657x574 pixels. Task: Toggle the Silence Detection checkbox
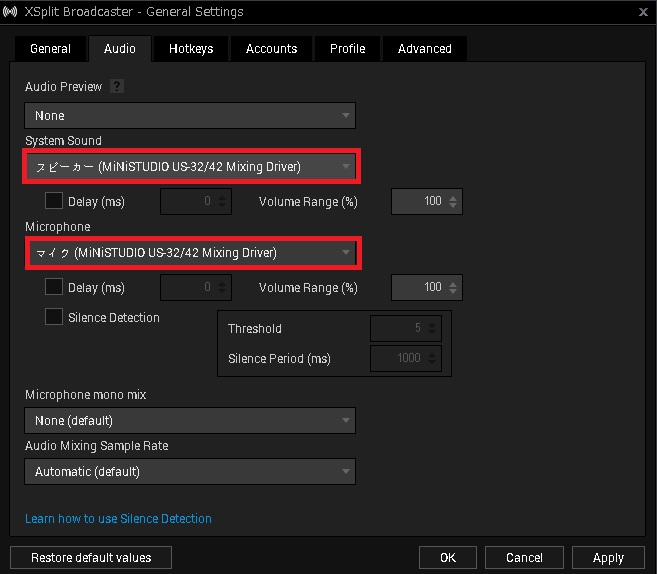pos(54,317)
